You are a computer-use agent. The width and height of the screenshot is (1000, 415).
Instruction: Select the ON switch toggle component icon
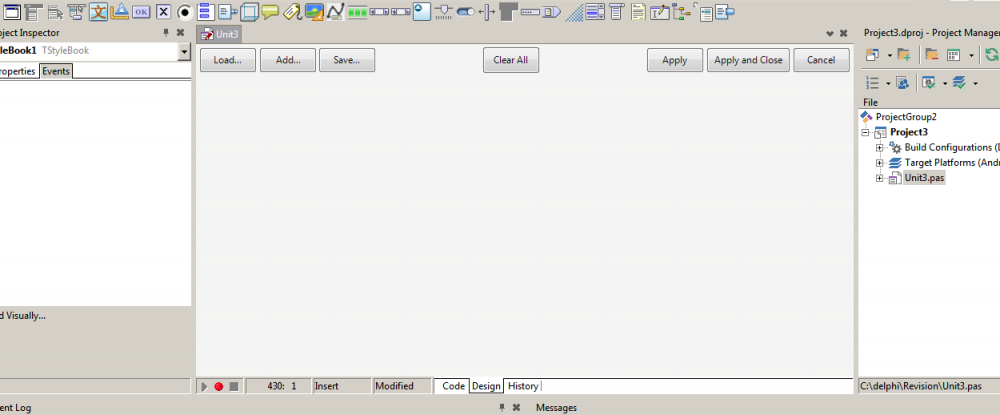[x=465, y=12]
